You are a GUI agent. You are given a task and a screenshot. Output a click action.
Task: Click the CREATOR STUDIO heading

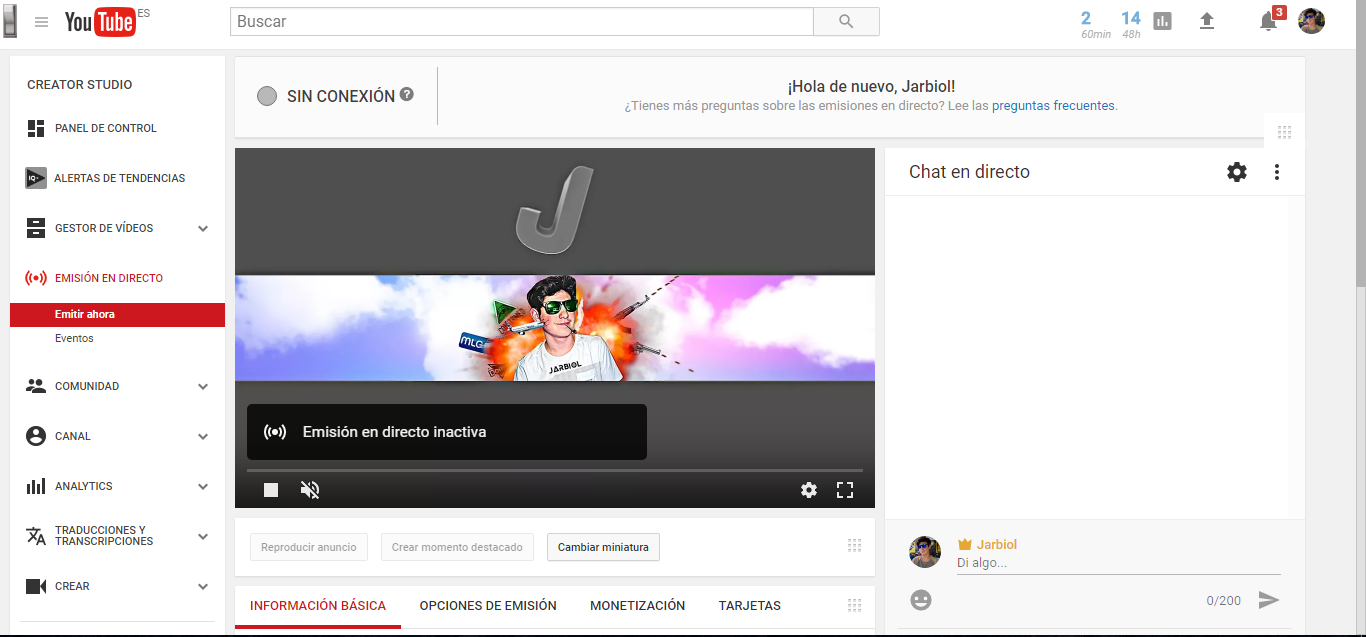pos(80,85)
